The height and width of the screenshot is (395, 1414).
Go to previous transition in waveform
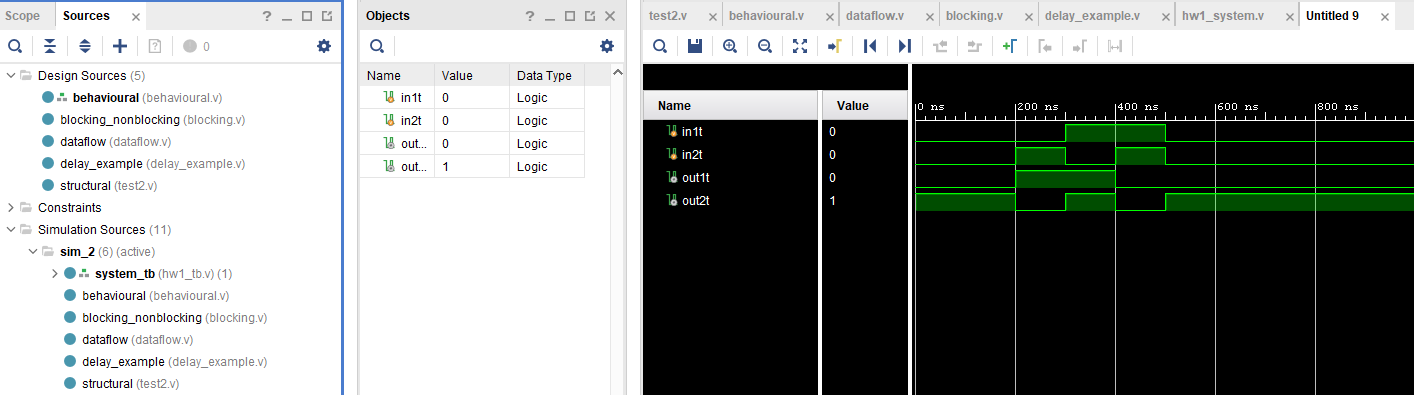[940, 46]
